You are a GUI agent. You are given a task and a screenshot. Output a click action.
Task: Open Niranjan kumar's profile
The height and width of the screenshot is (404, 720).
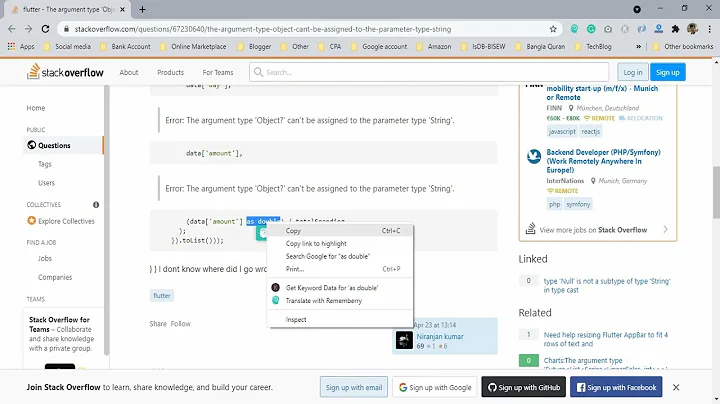[x=440, y=337]
